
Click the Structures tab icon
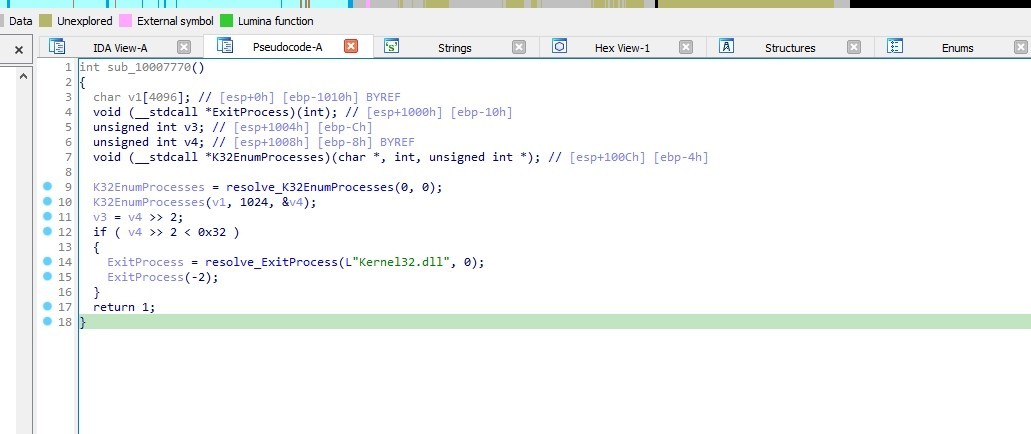click(726, 46)
